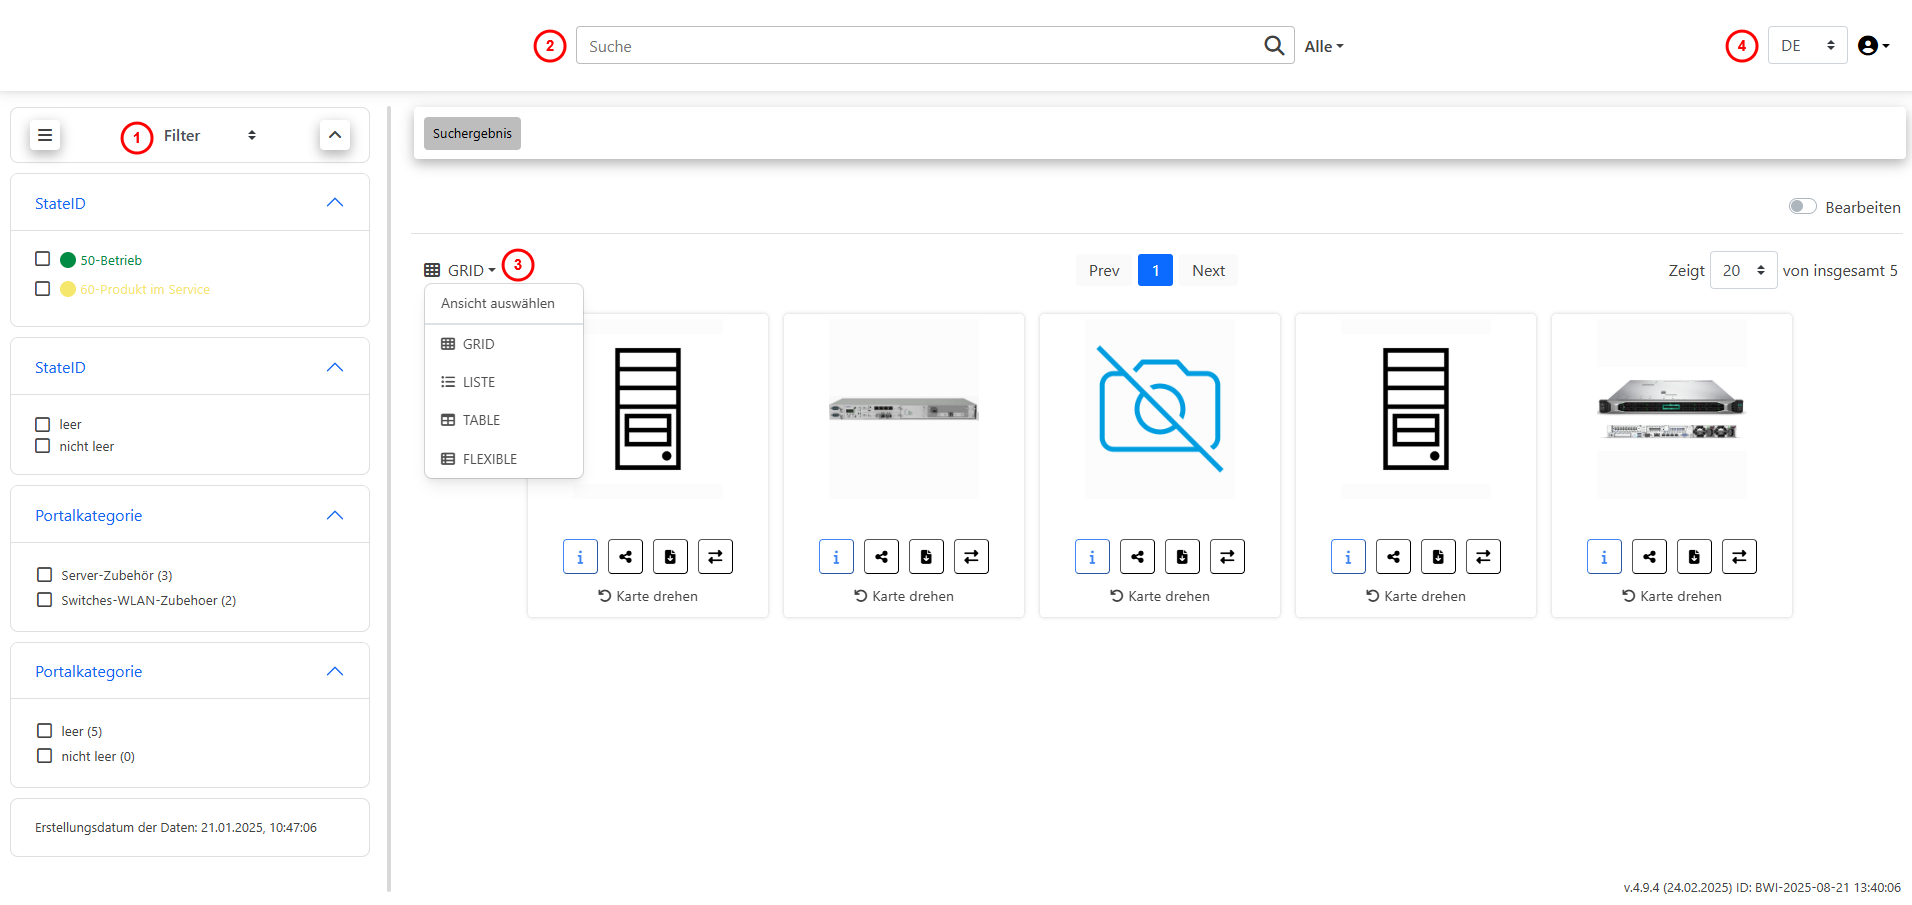Click the hamburger menu icon in the filter panel
1912x905 pixels.
click(45, 135)
